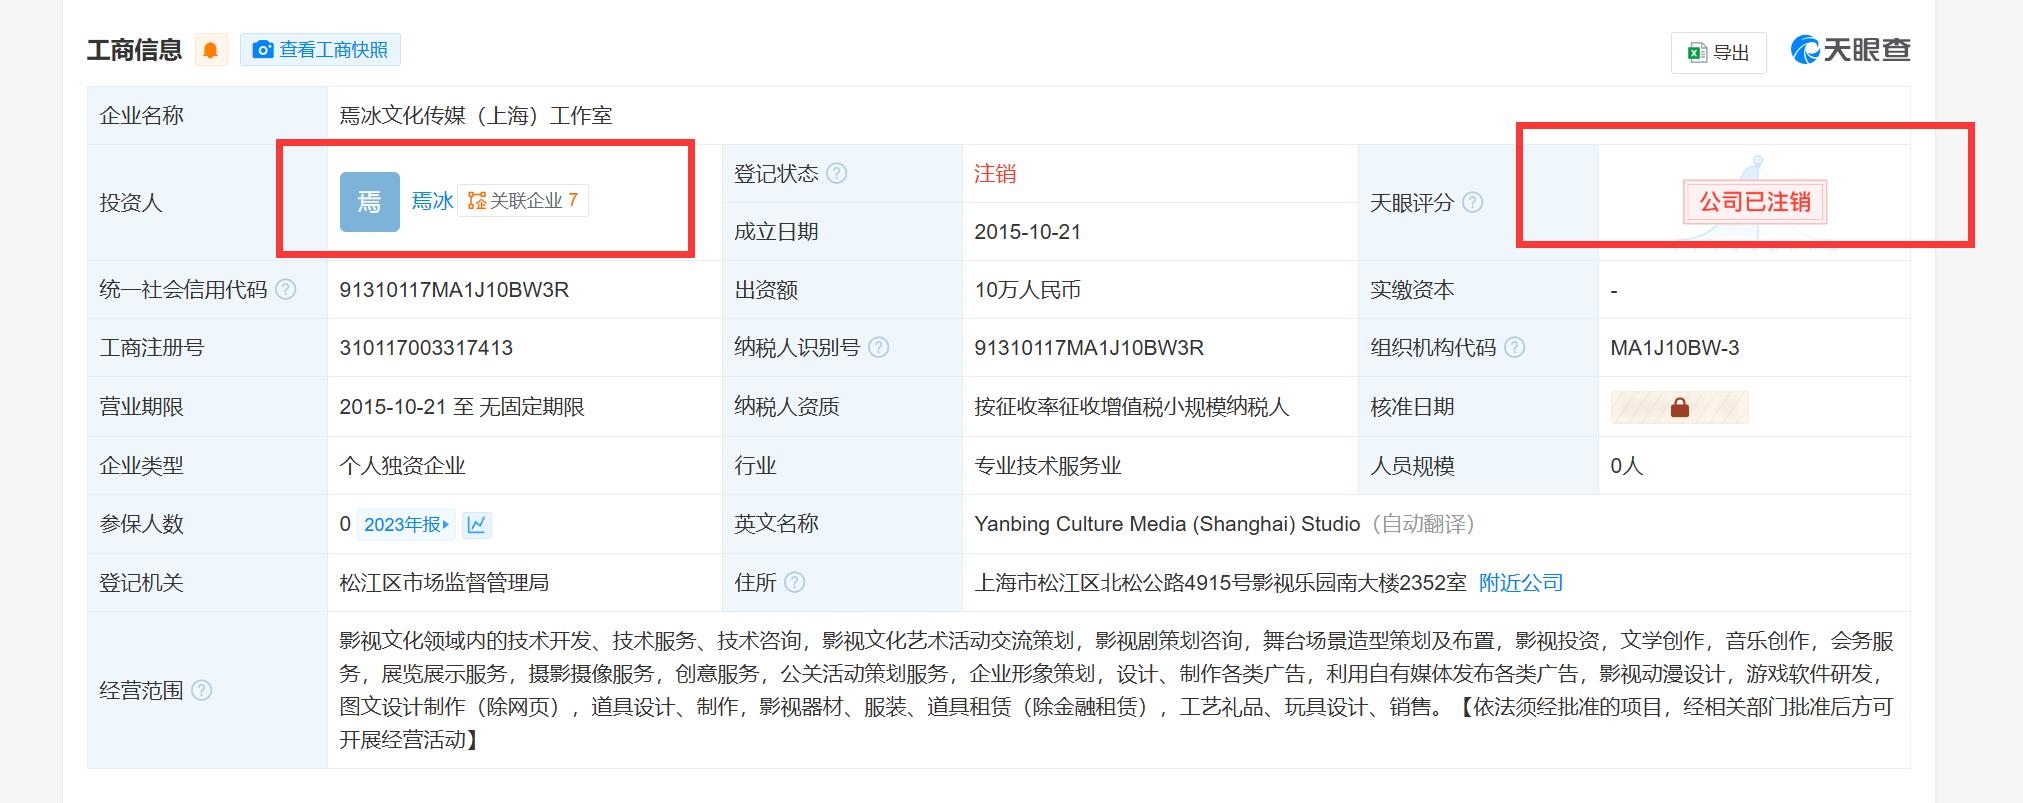Click the 注销 registration status value

tap(995, 174)
